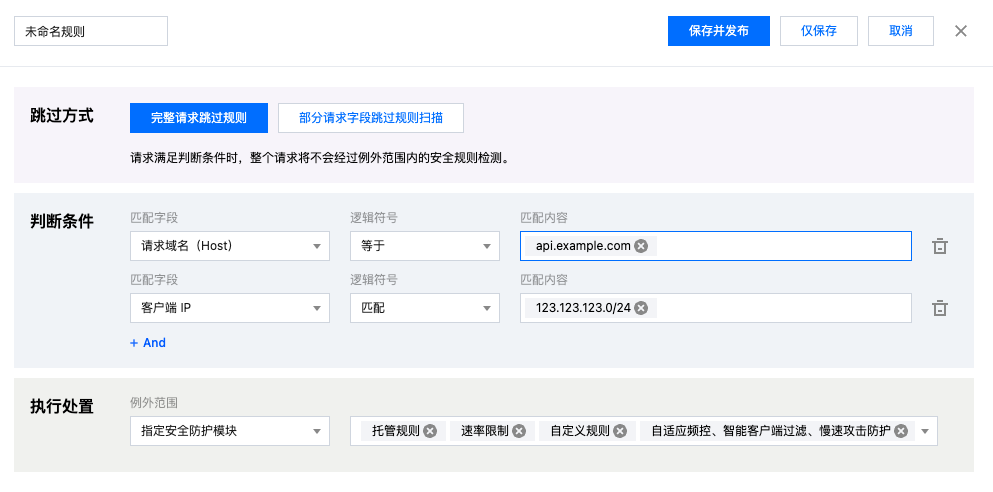Click 仅保存 button
Screen dimensions: 993x492
pyautogui.click(x=818, y=31)
